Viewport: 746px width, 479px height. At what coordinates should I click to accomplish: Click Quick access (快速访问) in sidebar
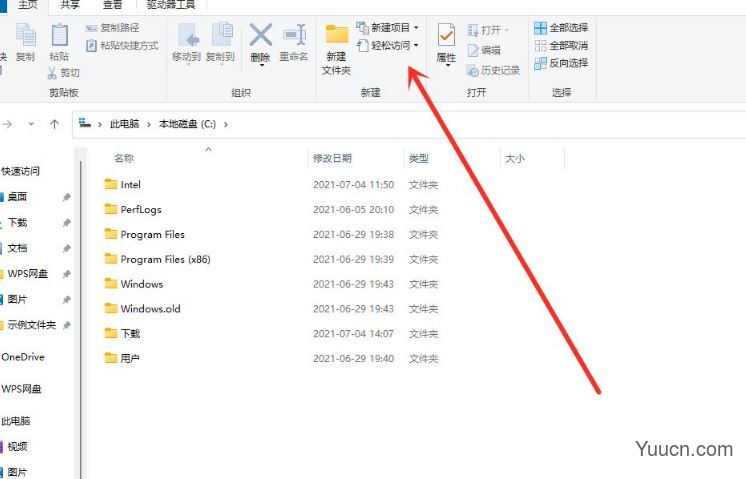click(x=20, y=171)
